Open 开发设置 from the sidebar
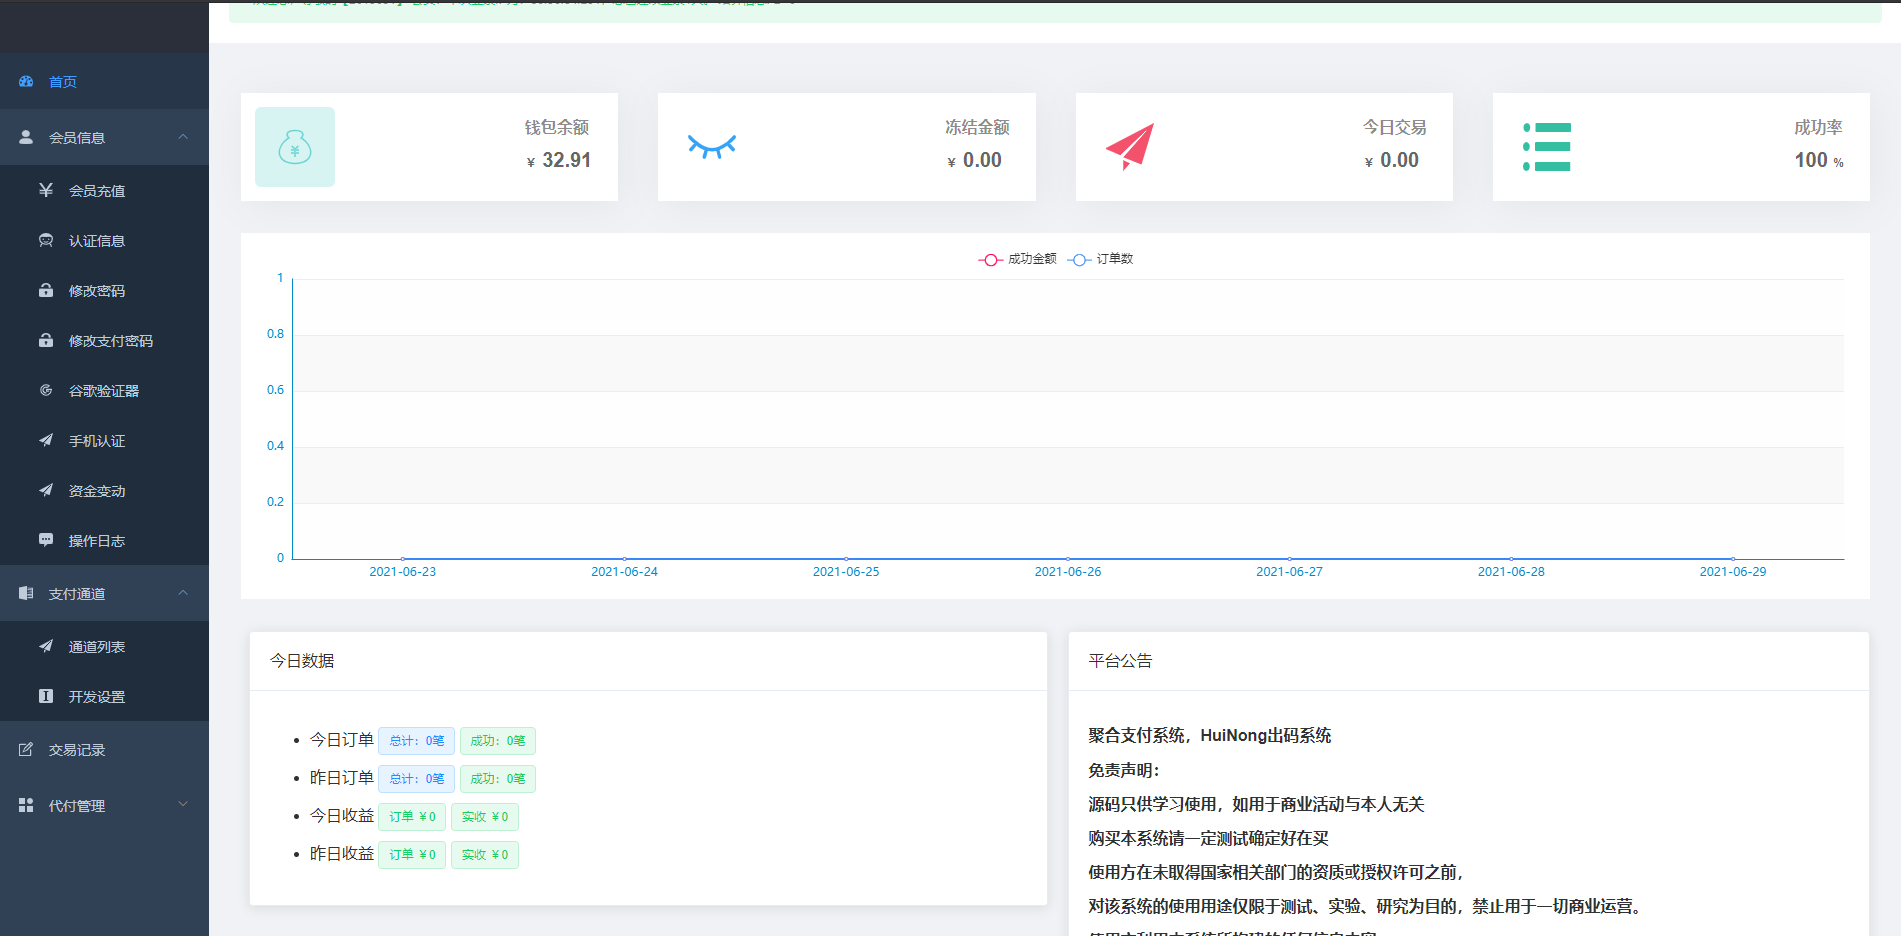 [x=96, y=696]
